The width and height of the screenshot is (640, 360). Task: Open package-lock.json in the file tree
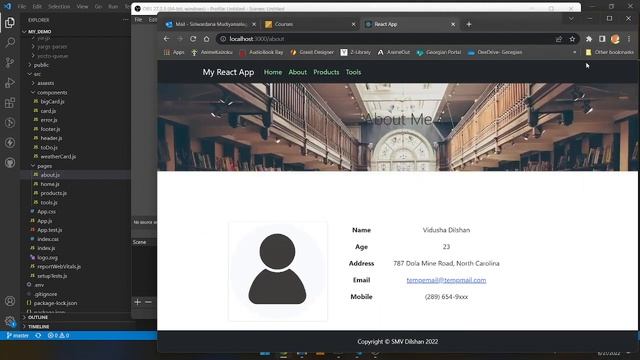click(x=55, y=303)
